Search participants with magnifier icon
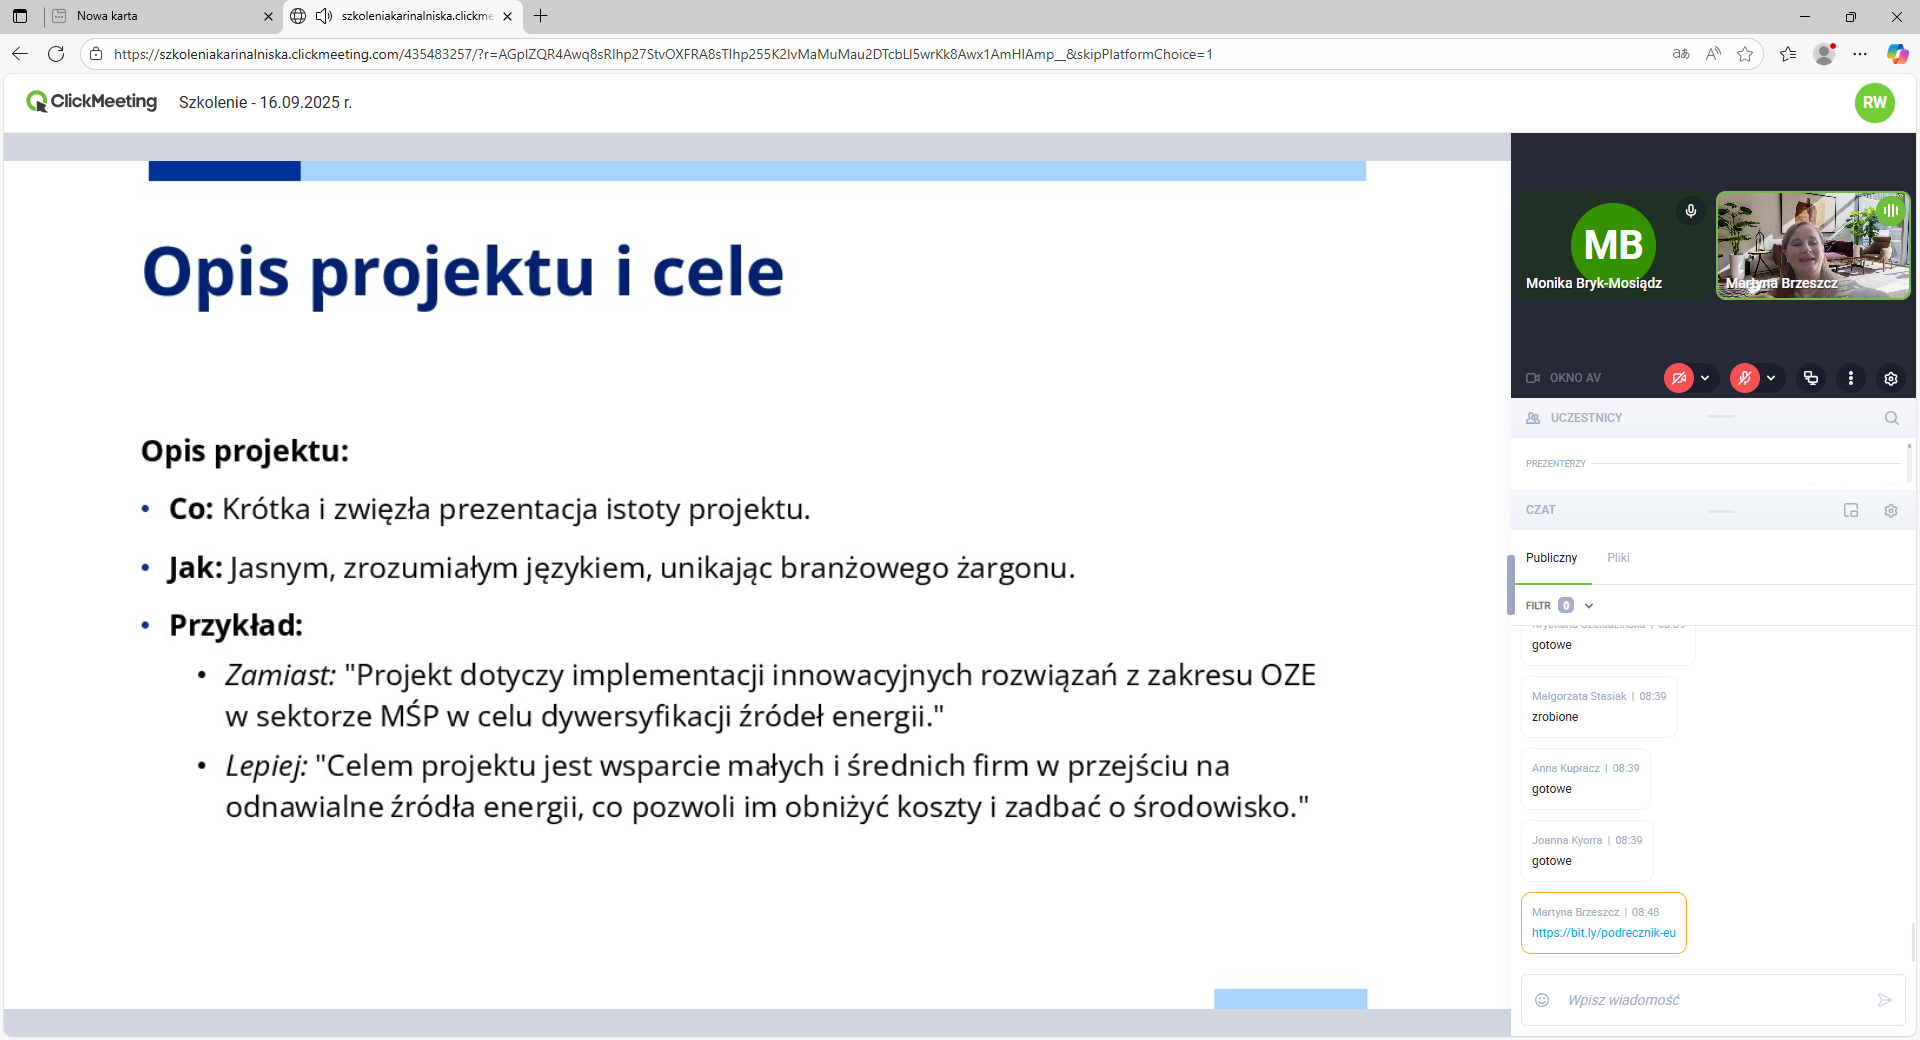The image size is (1920, 1040). [1892, 418]
